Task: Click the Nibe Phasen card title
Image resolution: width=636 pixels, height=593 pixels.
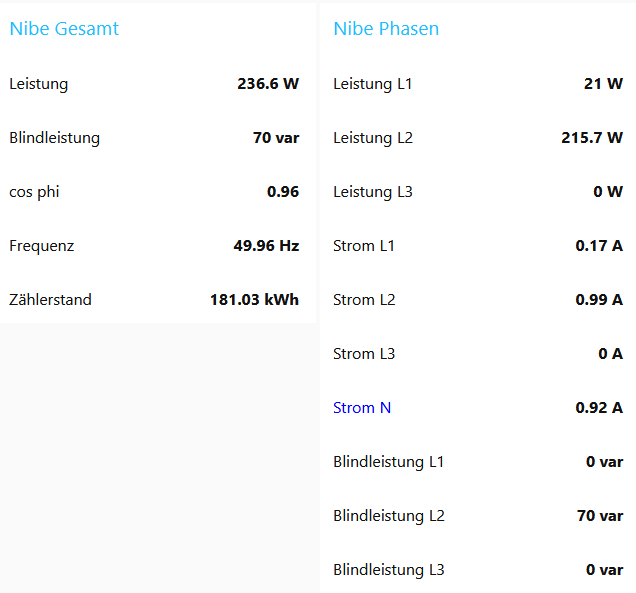Action: 386,29
